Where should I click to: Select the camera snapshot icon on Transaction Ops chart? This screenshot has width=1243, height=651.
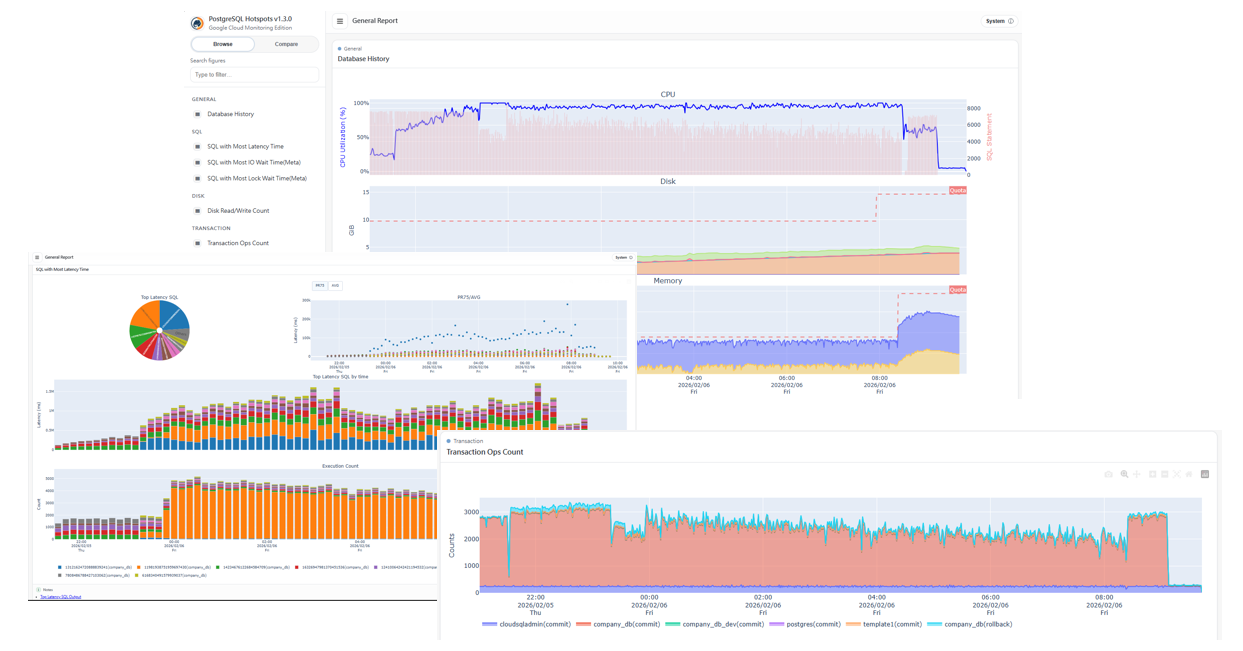click(x=1108, y=474)
